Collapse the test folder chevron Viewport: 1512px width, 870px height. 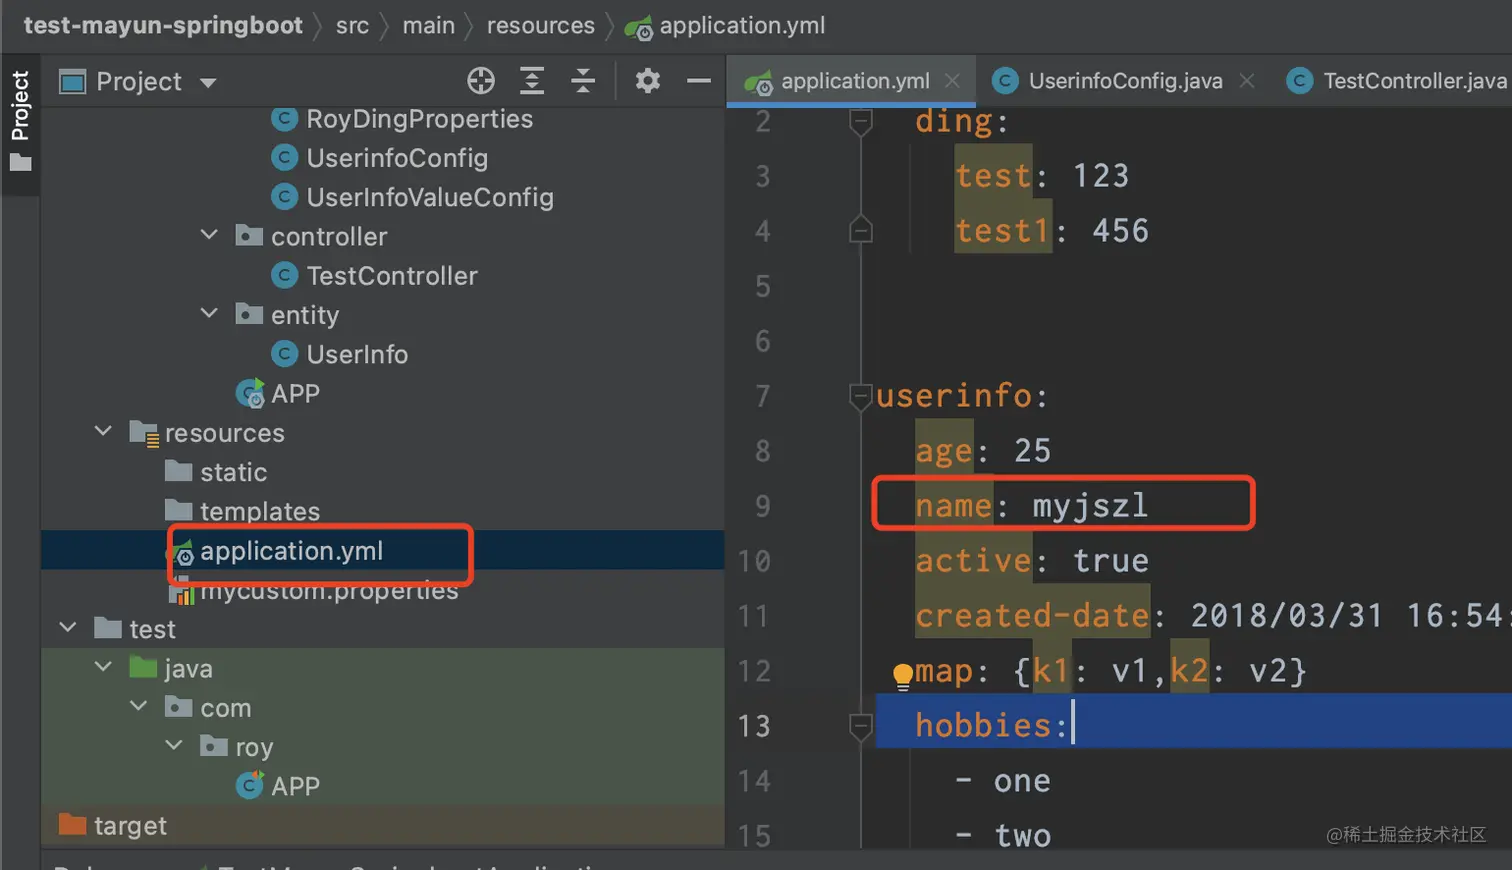68,628
